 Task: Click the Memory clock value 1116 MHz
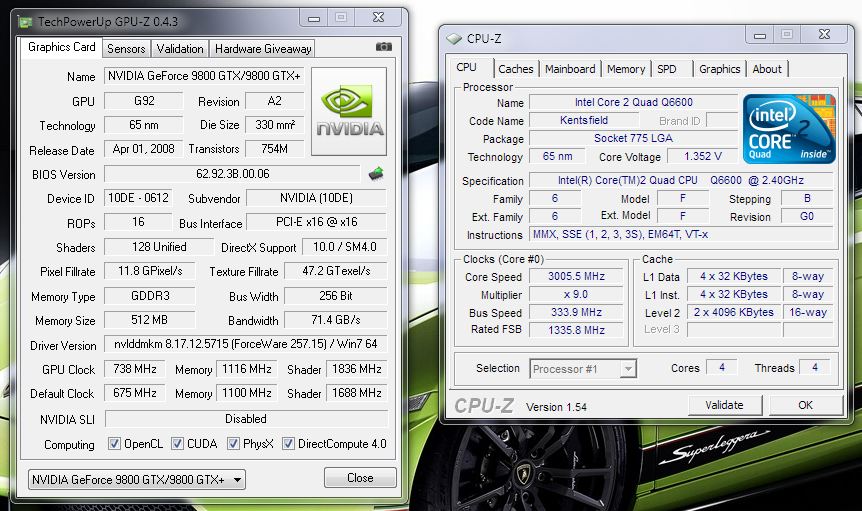pos(247,369)
